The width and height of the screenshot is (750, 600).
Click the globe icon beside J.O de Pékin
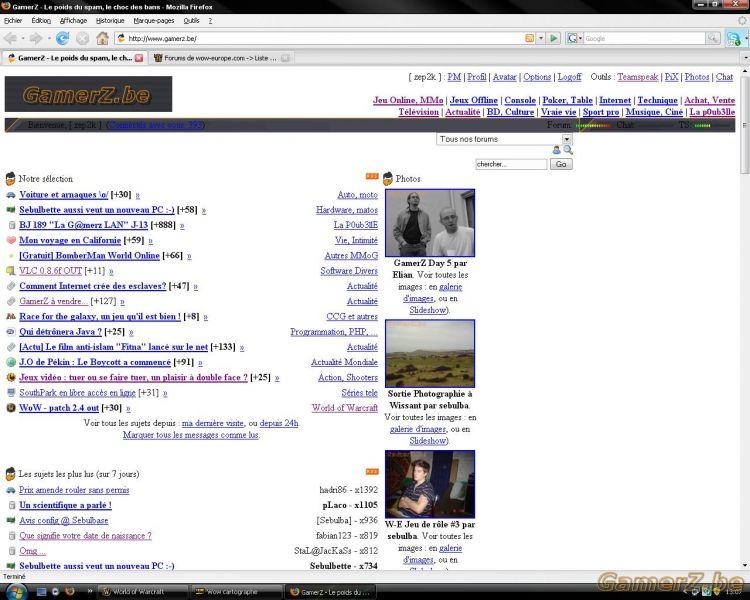pyautogui.click(x=11, y=362)
